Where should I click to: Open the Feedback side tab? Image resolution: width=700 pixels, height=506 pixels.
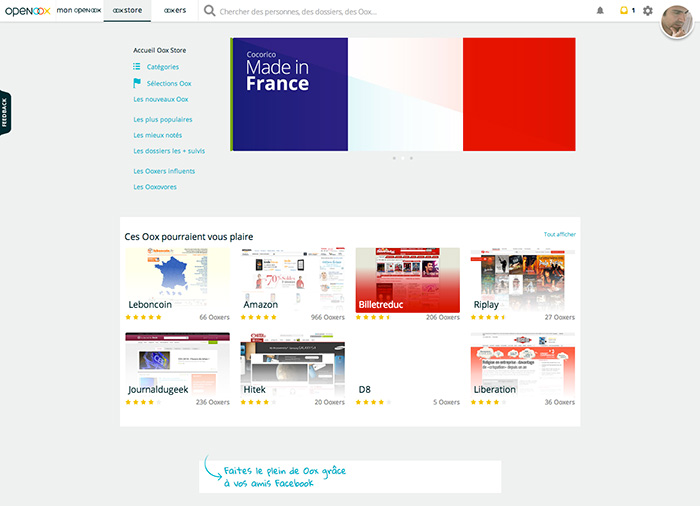tap(5, 113)
